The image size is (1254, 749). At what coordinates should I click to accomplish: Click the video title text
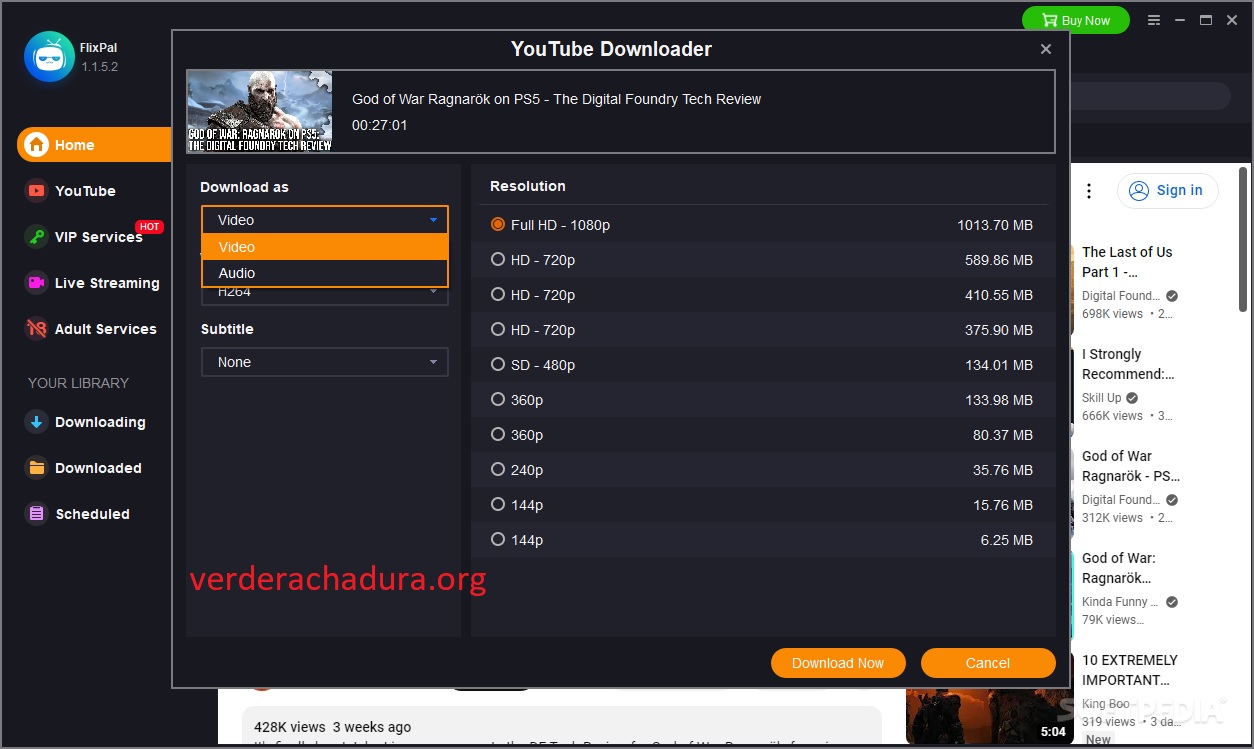(557, 99)
